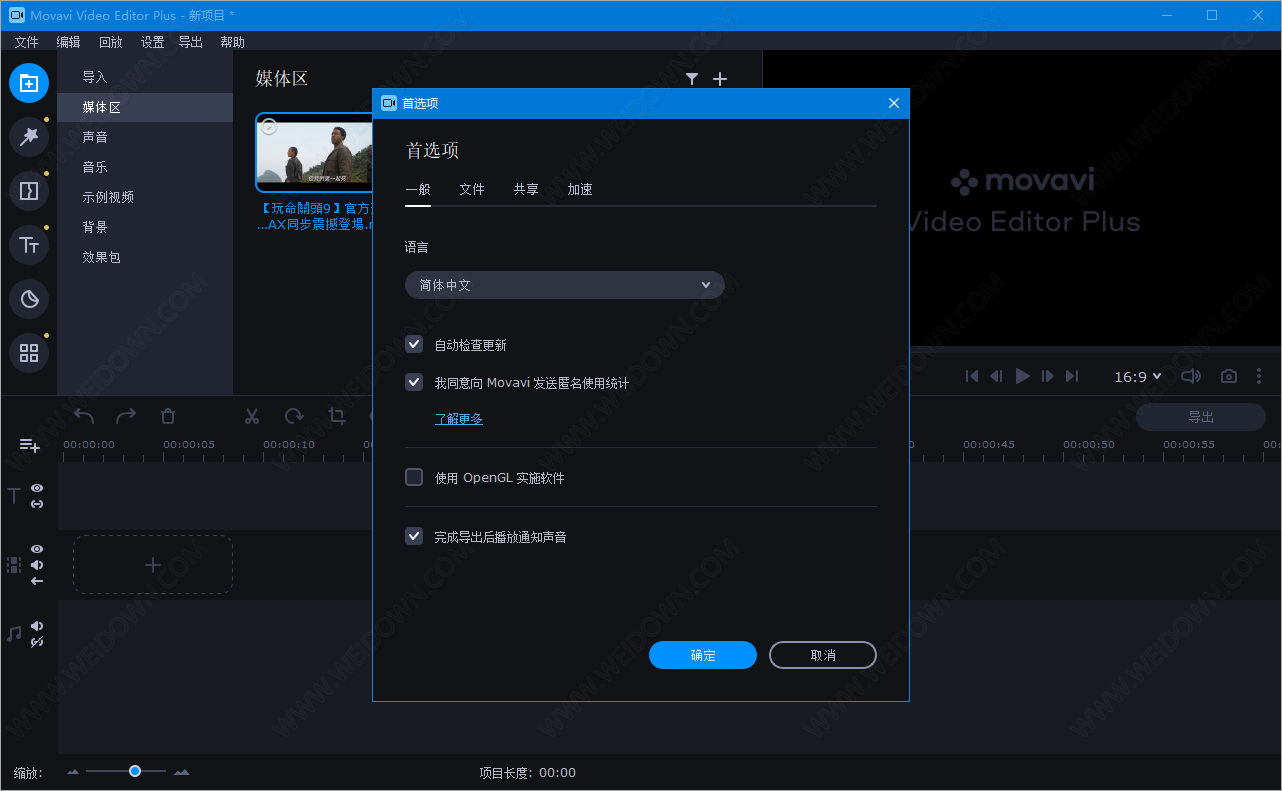The image size is (1282, 791).
Task: Undo last action on timeline toolbar
Action: [84, 416]
